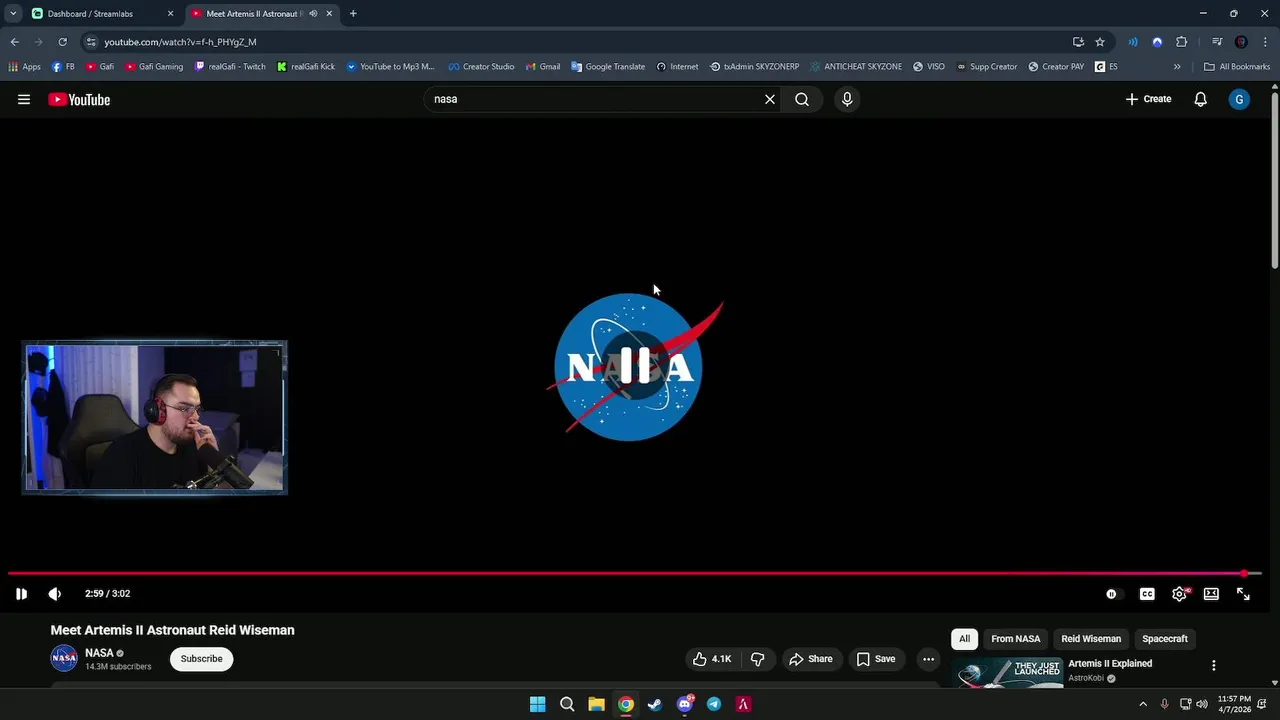Image resolution: width=1280 pixels, height=720 pixels.
Task: Open the Gmail bookmark
Action: (543, 67)
